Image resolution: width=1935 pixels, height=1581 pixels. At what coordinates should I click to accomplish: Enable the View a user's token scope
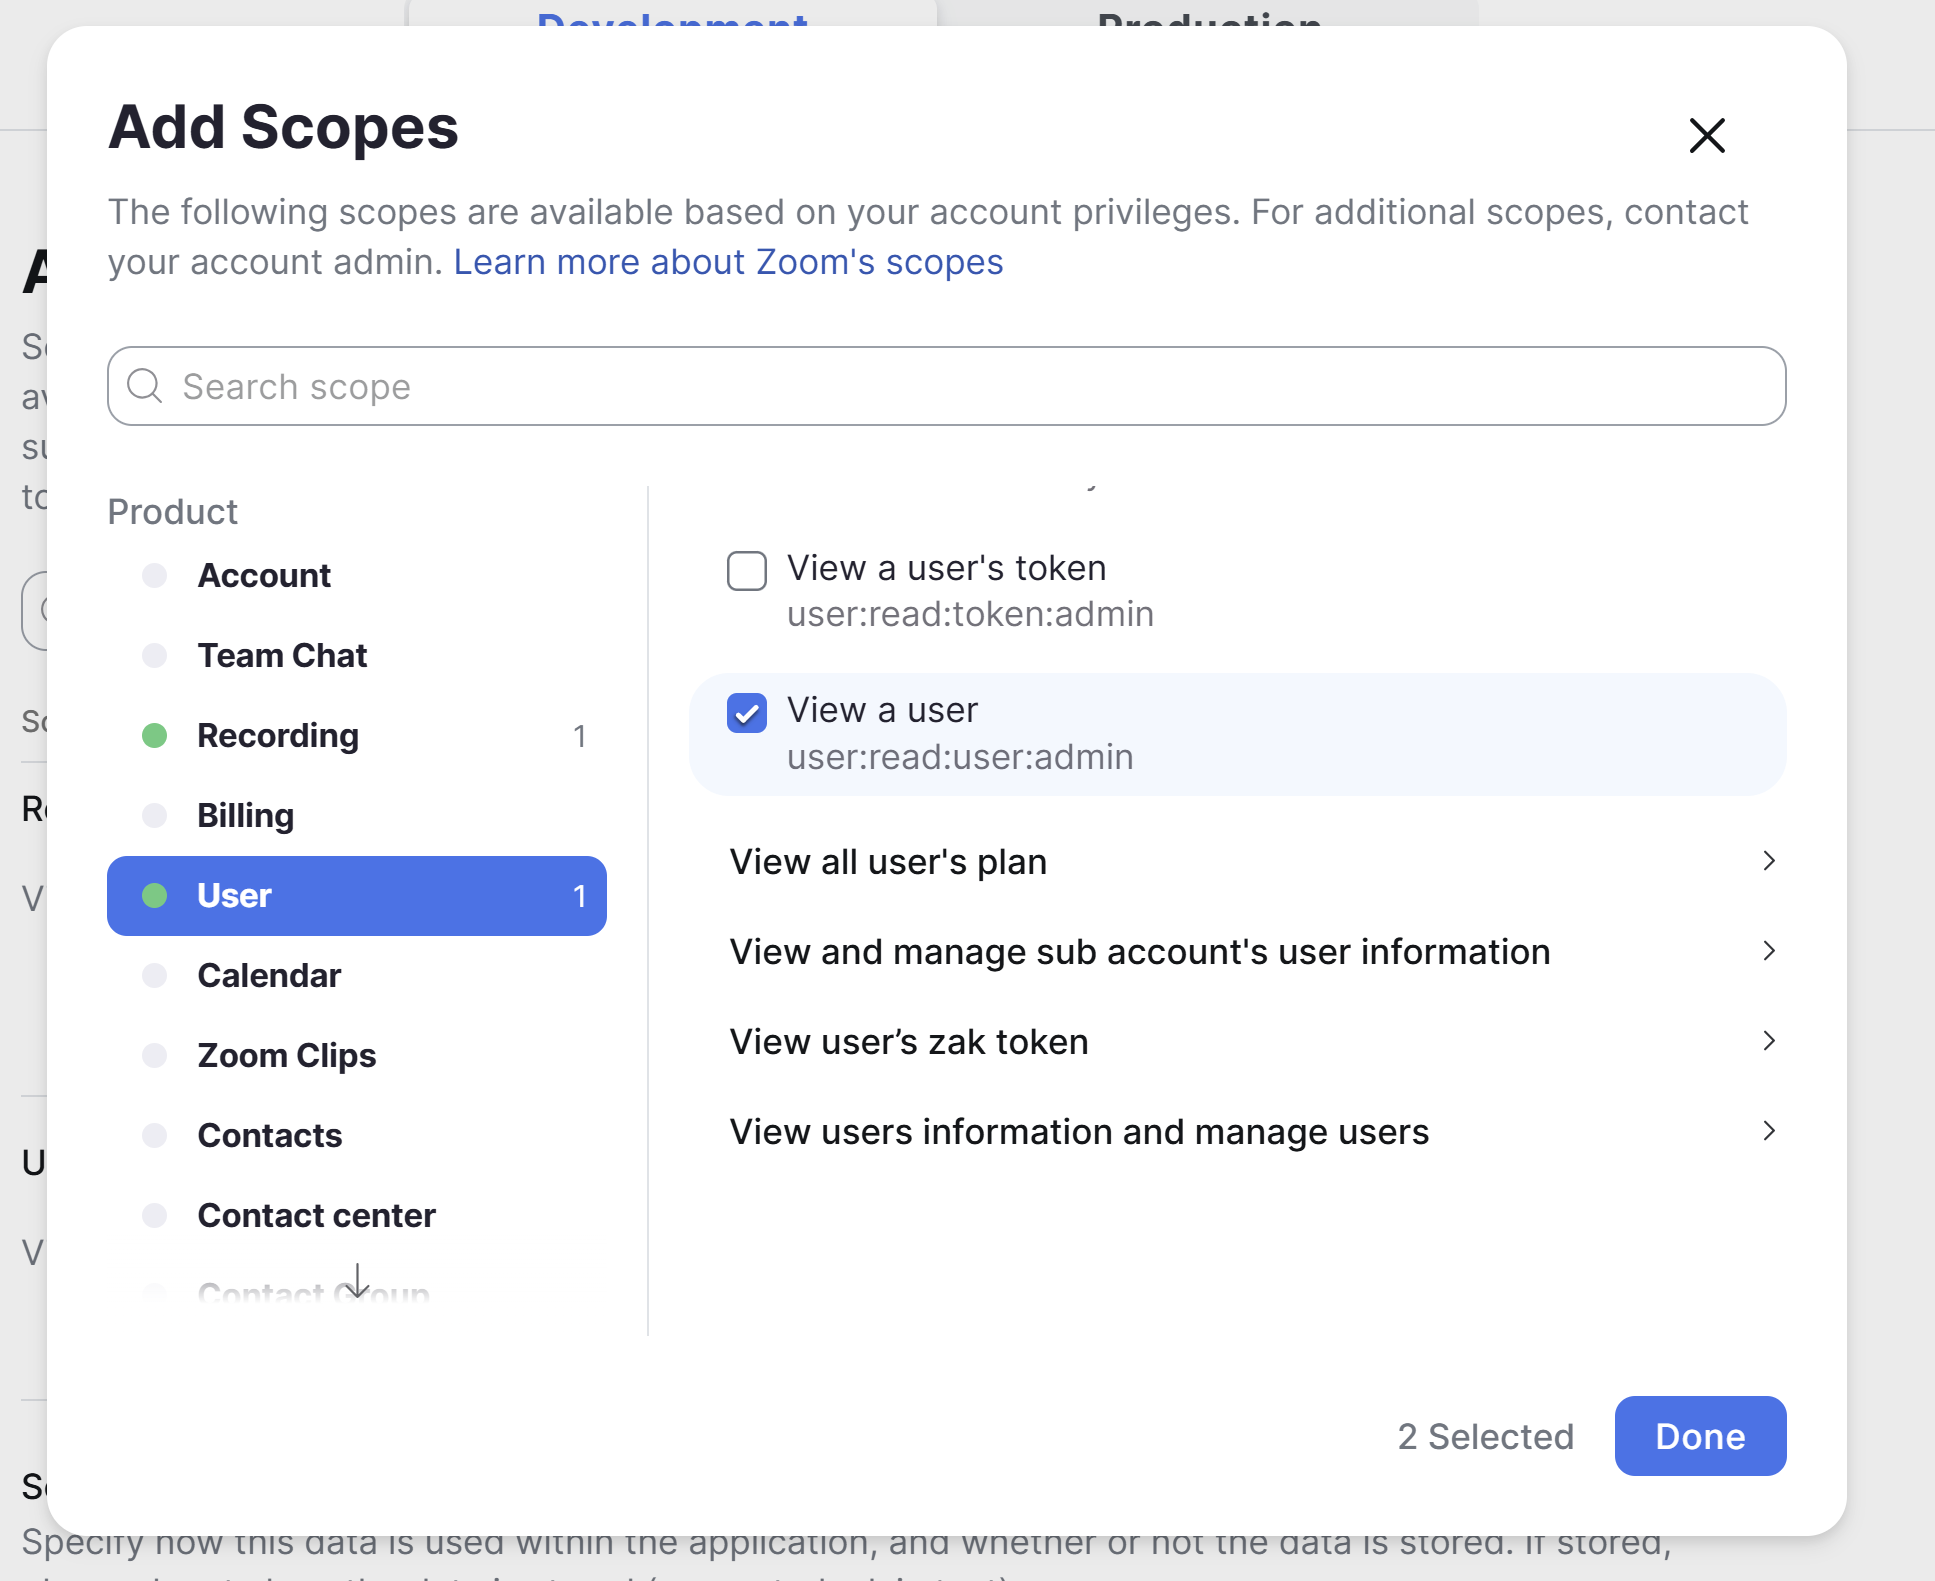pos(746,571)
